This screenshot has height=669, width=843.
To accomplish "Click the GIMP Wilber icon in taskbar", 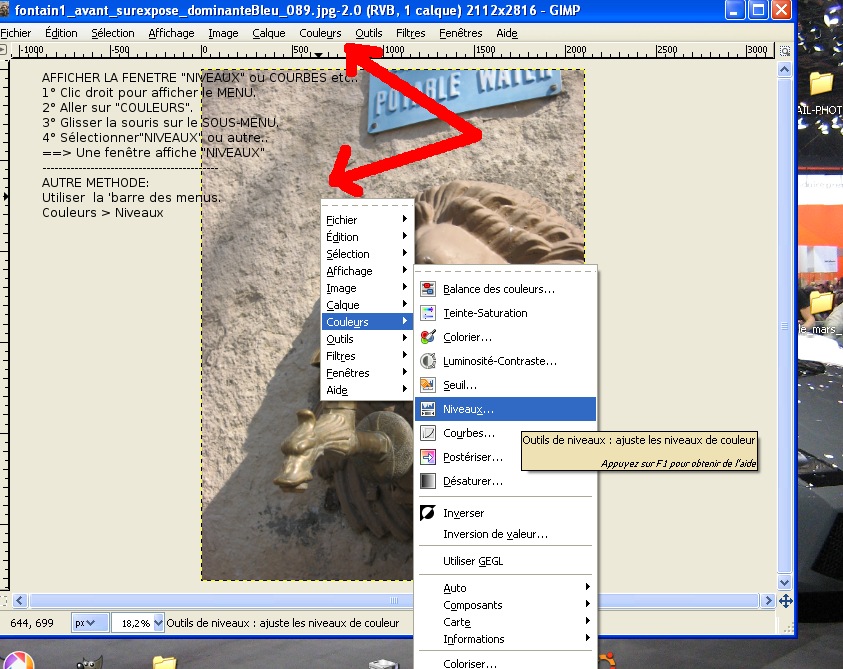I will pyautogui.click(x=89, y=663).
